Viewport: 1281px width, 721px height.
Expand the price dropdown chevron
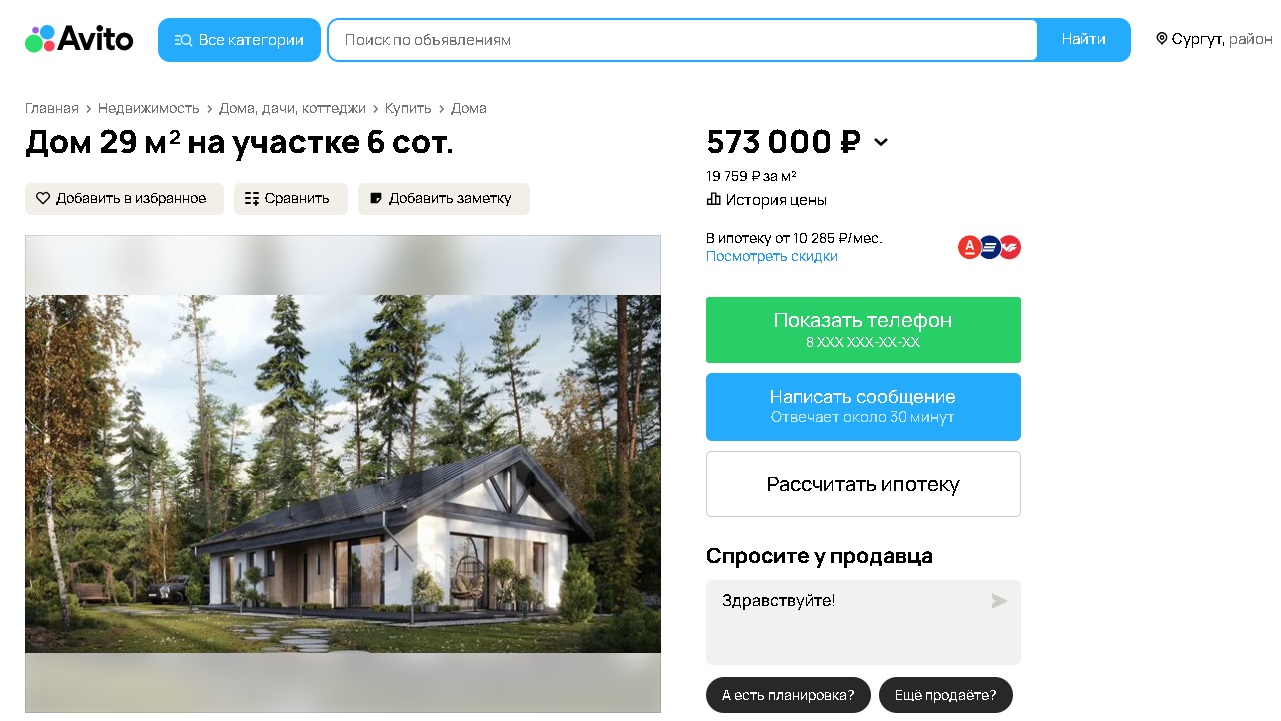click(881, 142)
